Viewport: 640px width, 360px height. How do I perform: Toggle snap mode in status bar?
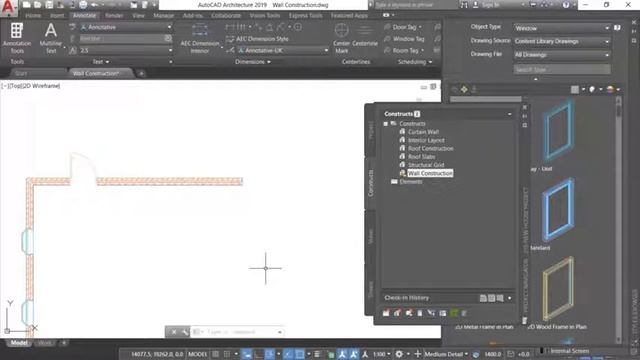[x=227, y=354]
